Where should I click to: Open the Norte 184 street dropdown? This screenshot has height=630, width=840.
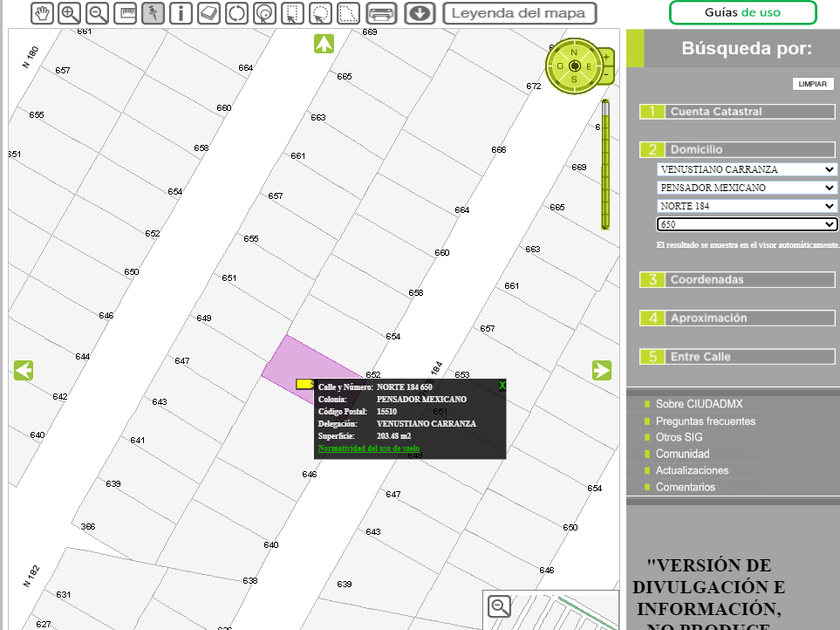pyautogui.click(x=746, y=206)
